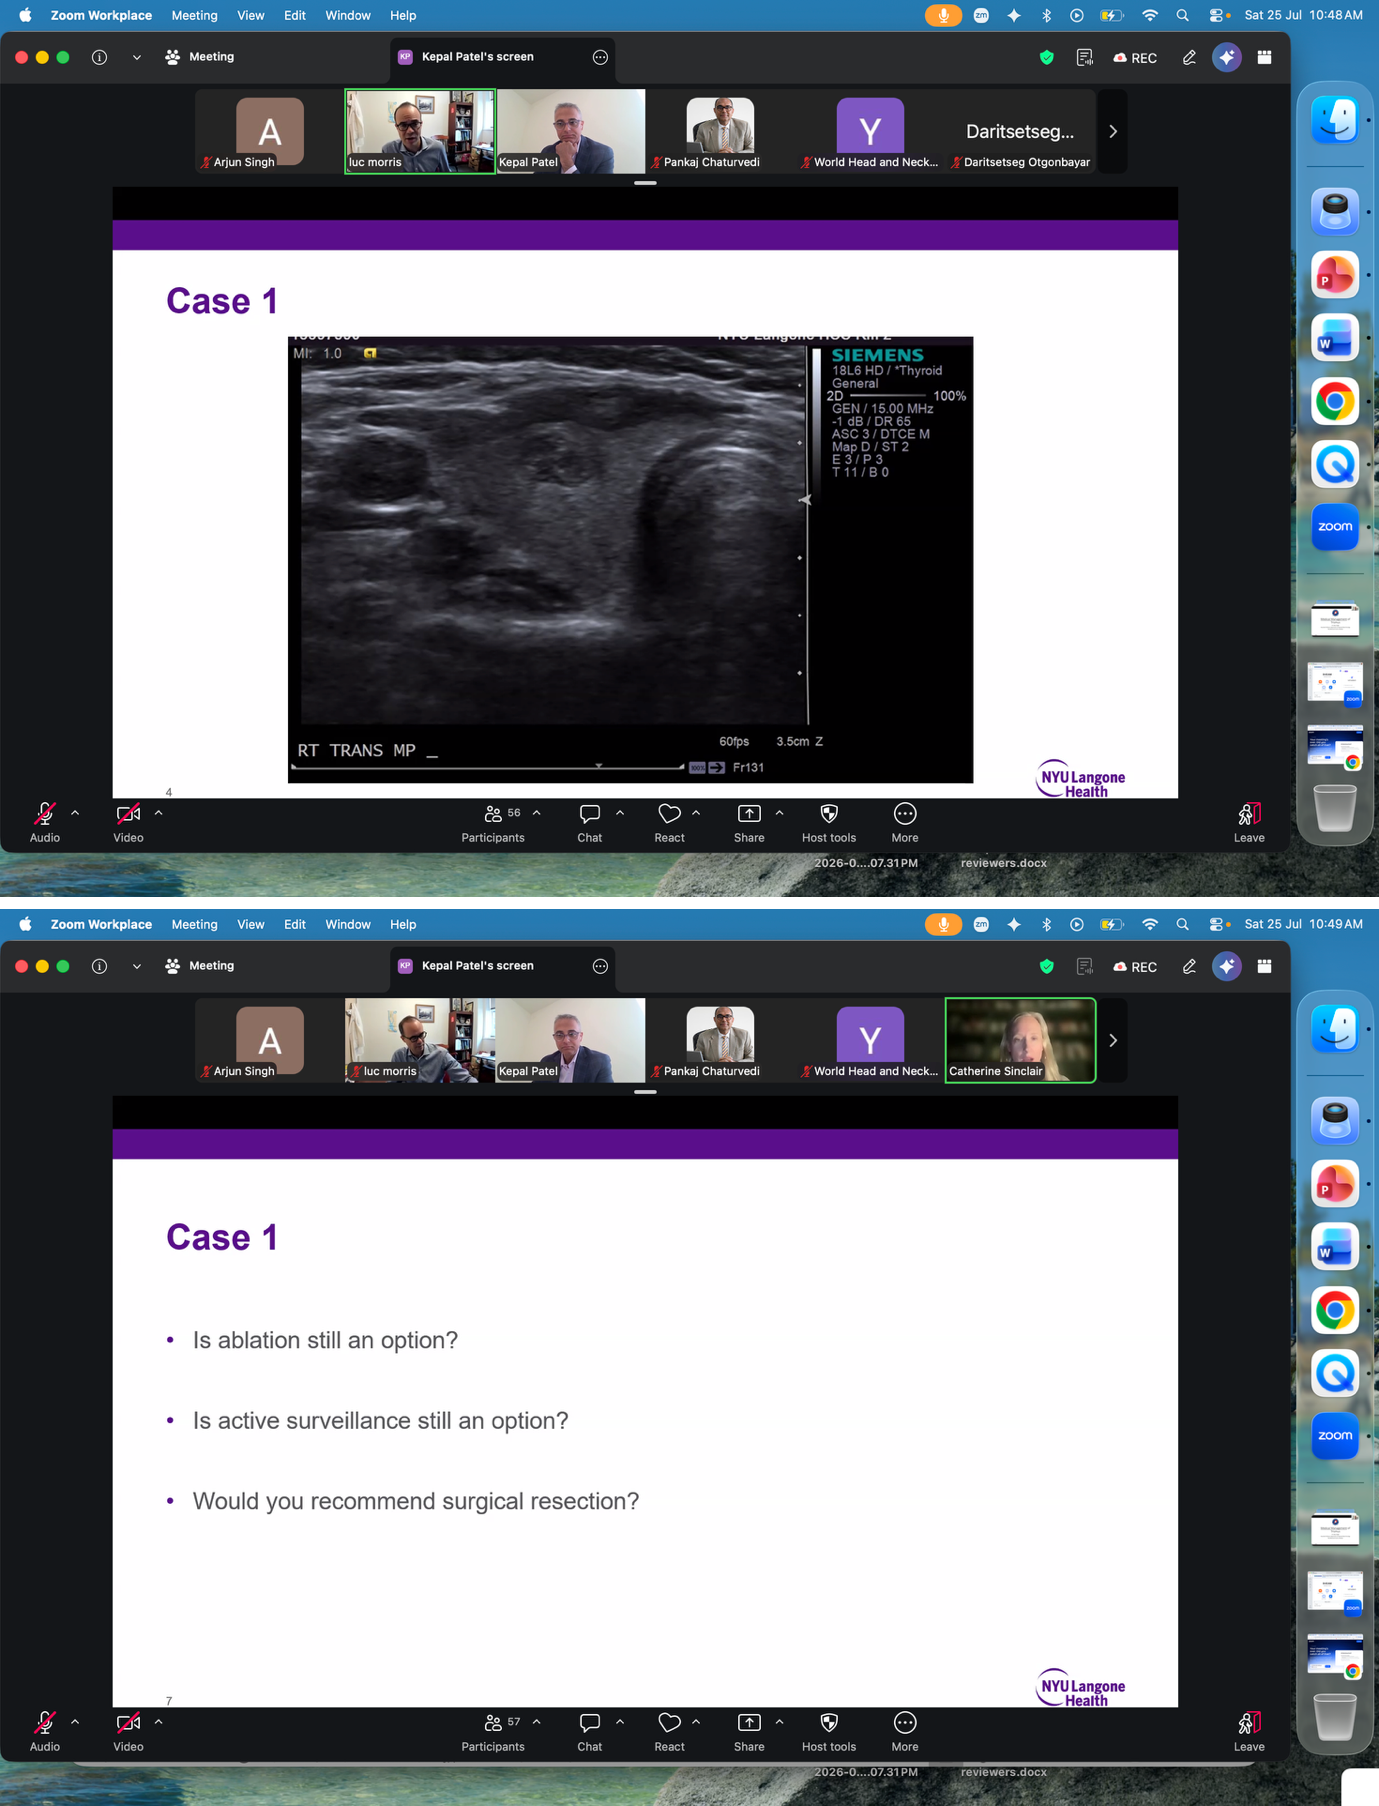Expand audio options arrow in questions-slide window
This screenshot has height=1806, width=1379.
point(75,1722)
